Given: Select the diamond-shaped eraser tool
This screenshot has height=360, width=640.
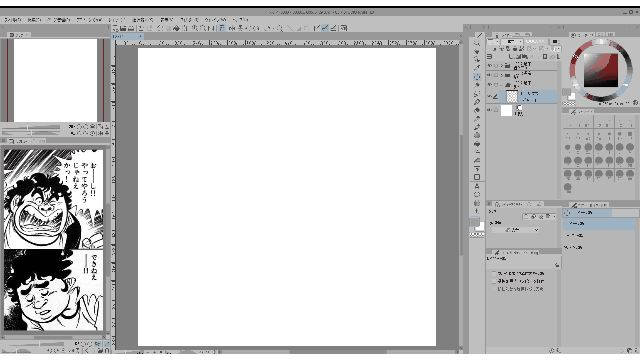Looking at the screenshot, I should tap(477, 110).
